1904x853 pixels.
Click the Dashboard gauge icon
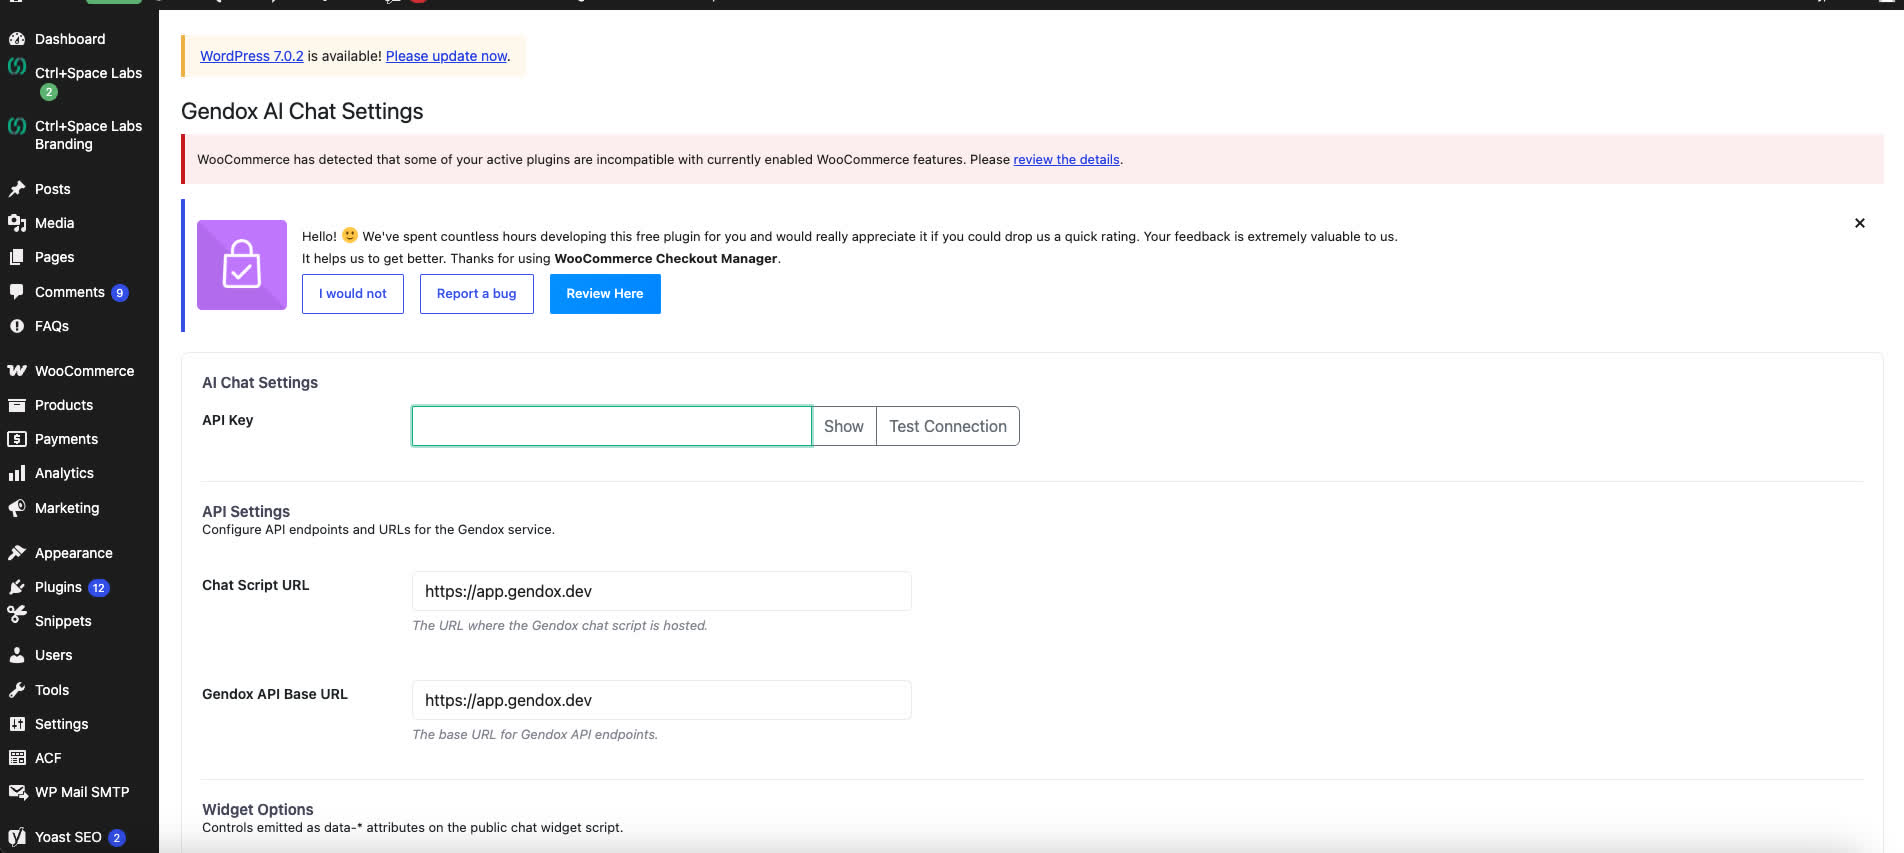(x=17, y=39)
